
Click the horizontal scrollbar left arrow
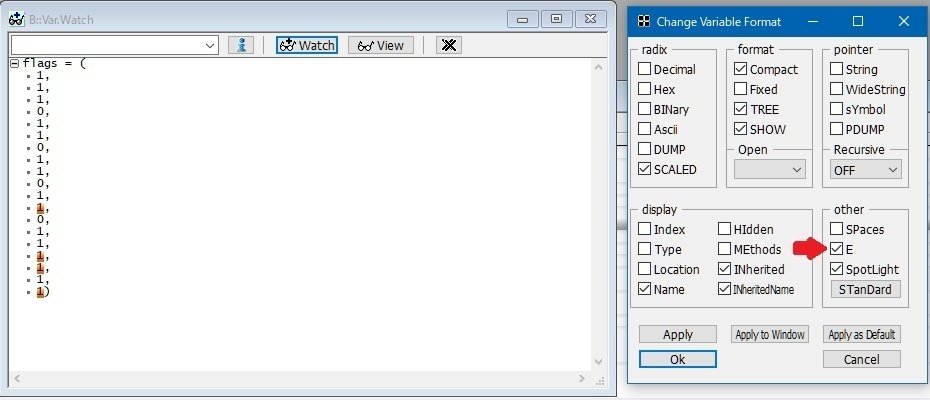[17, 378]
